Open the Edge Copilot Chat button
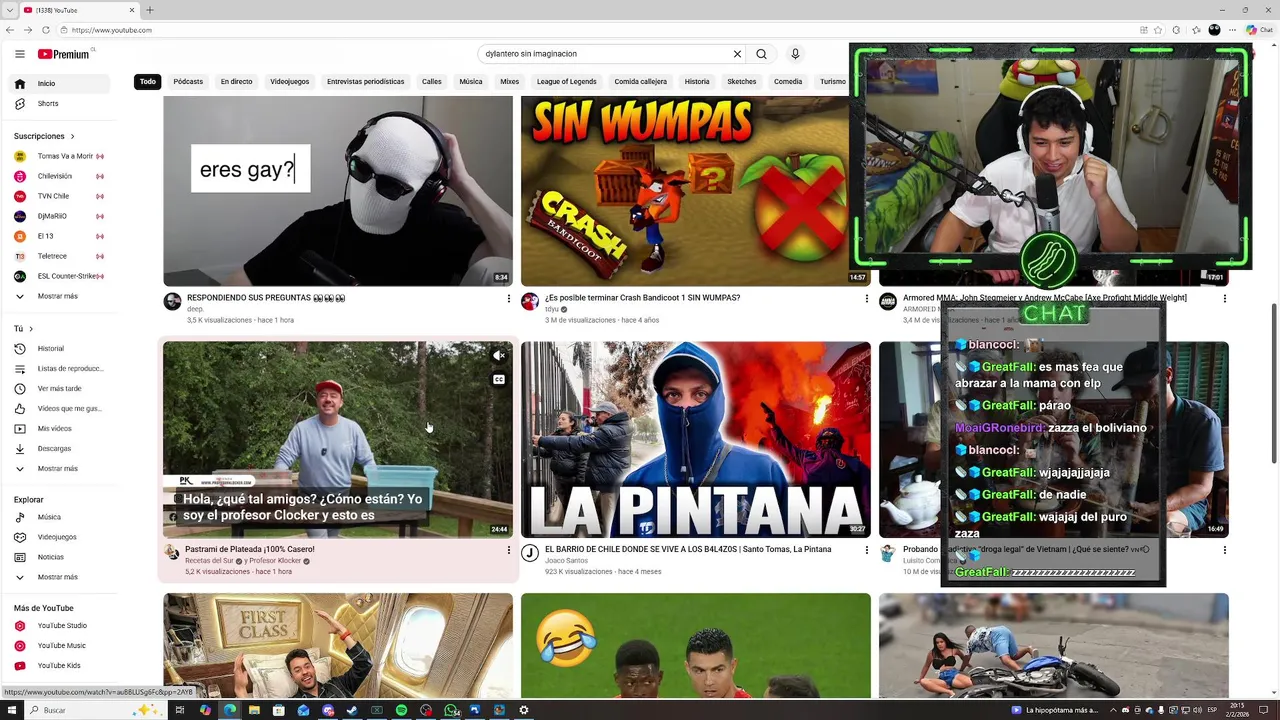Viewport: 1280px width, 720px height. pyautogui.click(x=1259, y=30)
